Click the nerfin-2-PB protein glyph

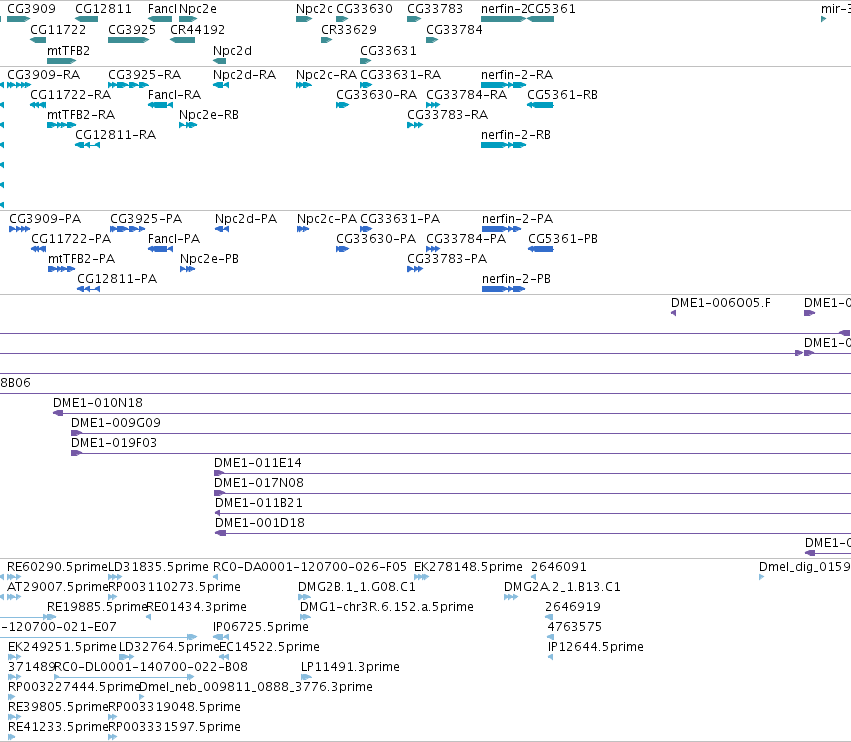[x=503, y=289]
